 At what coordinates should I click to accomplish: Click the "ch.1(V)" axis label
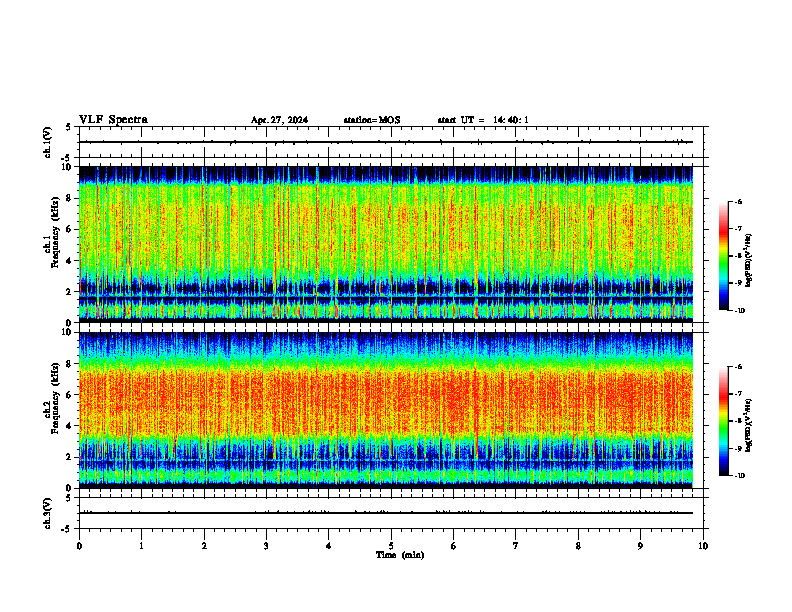[47, 142]
